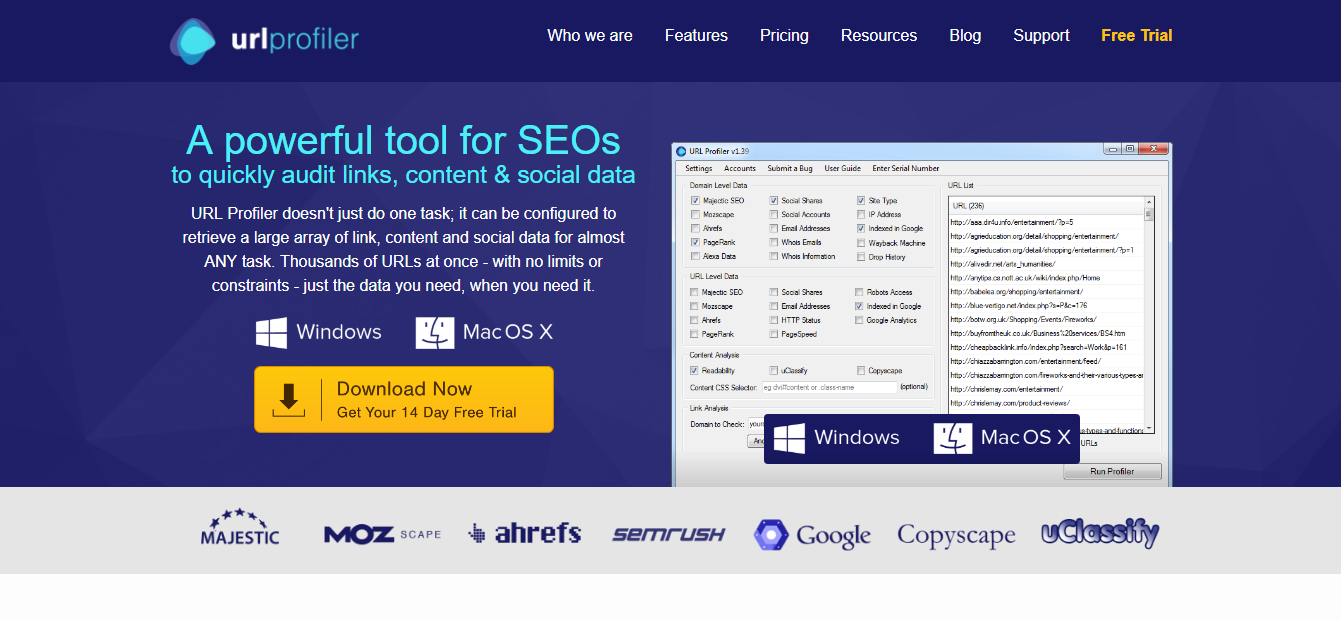
Task: Check the uClassify checkbox in Content Analysis
Action: click(774, 370)
